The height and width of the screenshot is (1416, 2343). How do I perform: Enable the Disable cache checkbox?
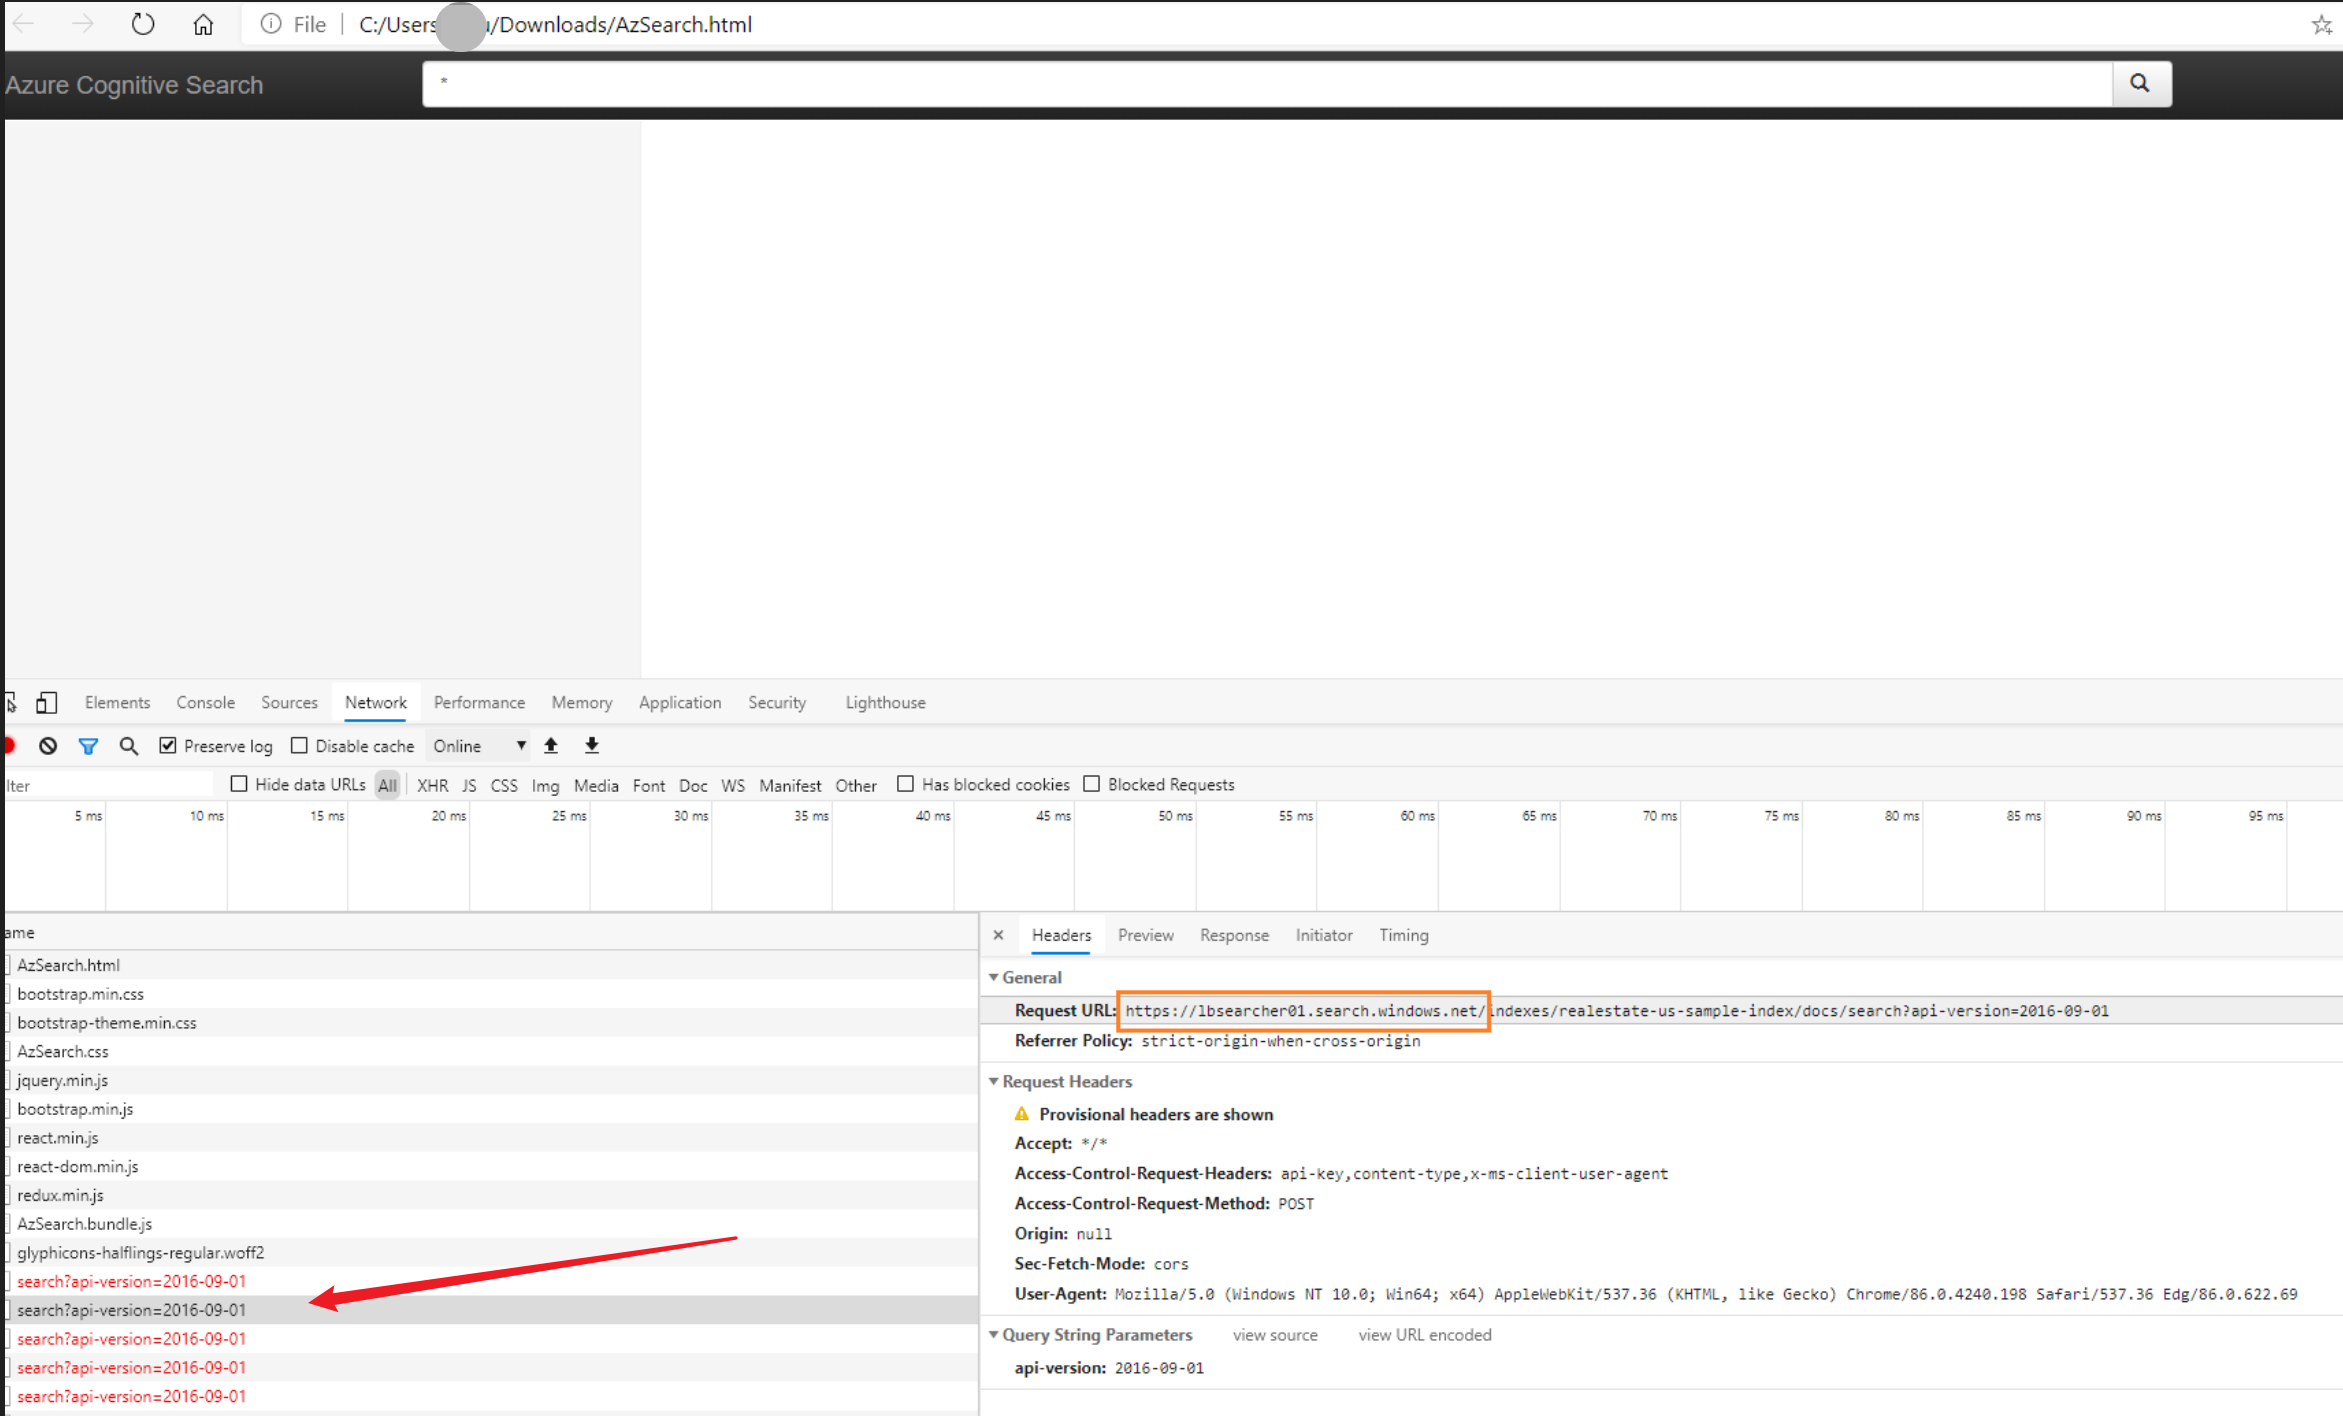coord(299,746)
